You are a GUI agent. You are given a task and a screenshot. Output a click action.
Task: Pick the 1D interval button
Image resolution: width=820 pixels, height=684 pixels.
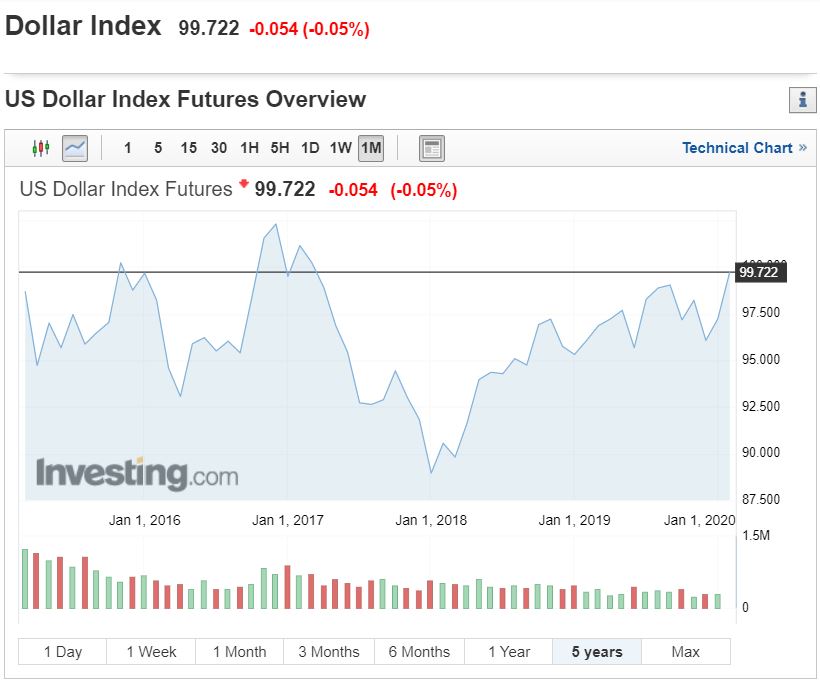click(310, 148)
